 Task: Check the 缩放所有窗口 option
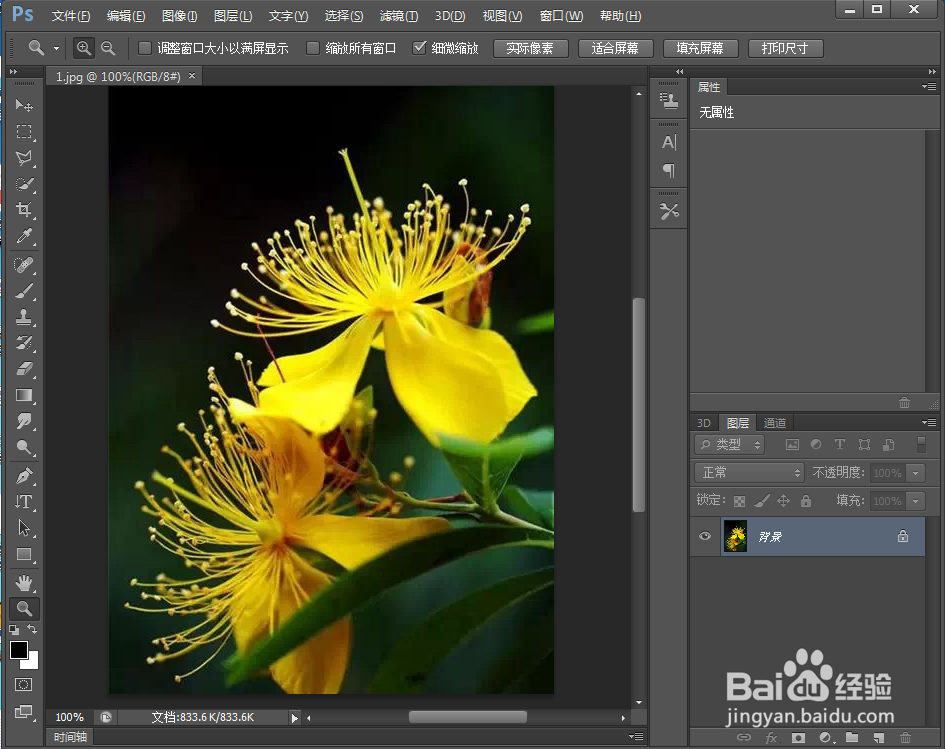tap(313, 48)
